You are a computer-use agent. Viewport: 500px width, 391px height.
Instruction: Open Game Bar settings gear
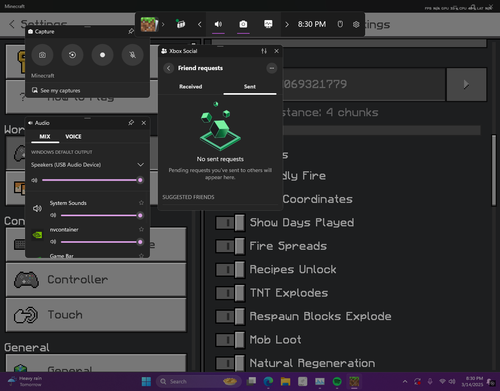coord(356,24)
